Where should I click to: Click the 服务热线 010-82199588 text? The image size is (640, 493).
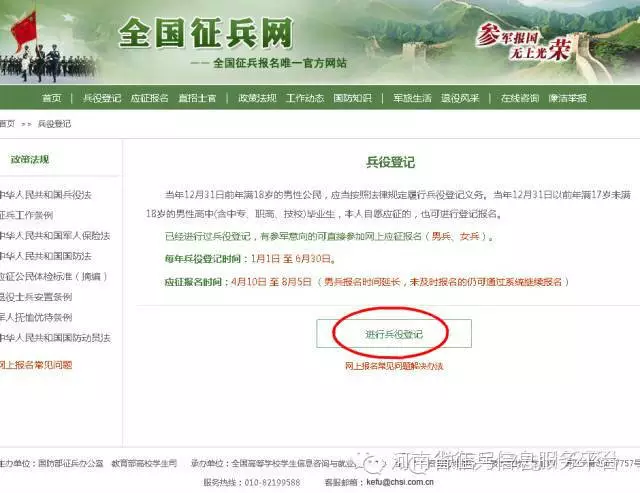pyautogui.click(x=252, y=482)
